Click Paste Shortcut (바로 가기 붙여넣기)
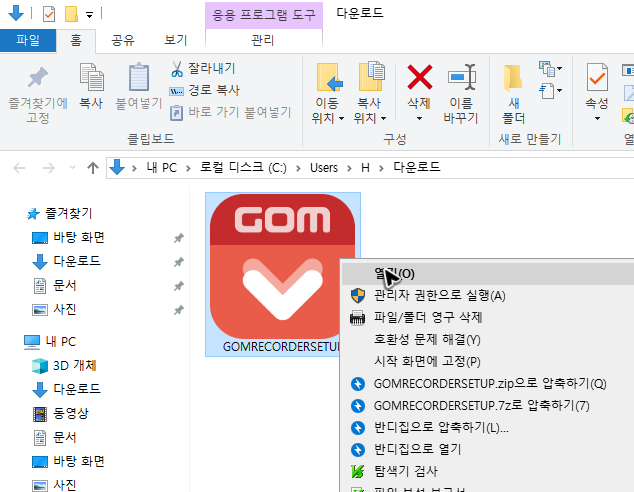 pyautogui.click(x=230, y=112)
